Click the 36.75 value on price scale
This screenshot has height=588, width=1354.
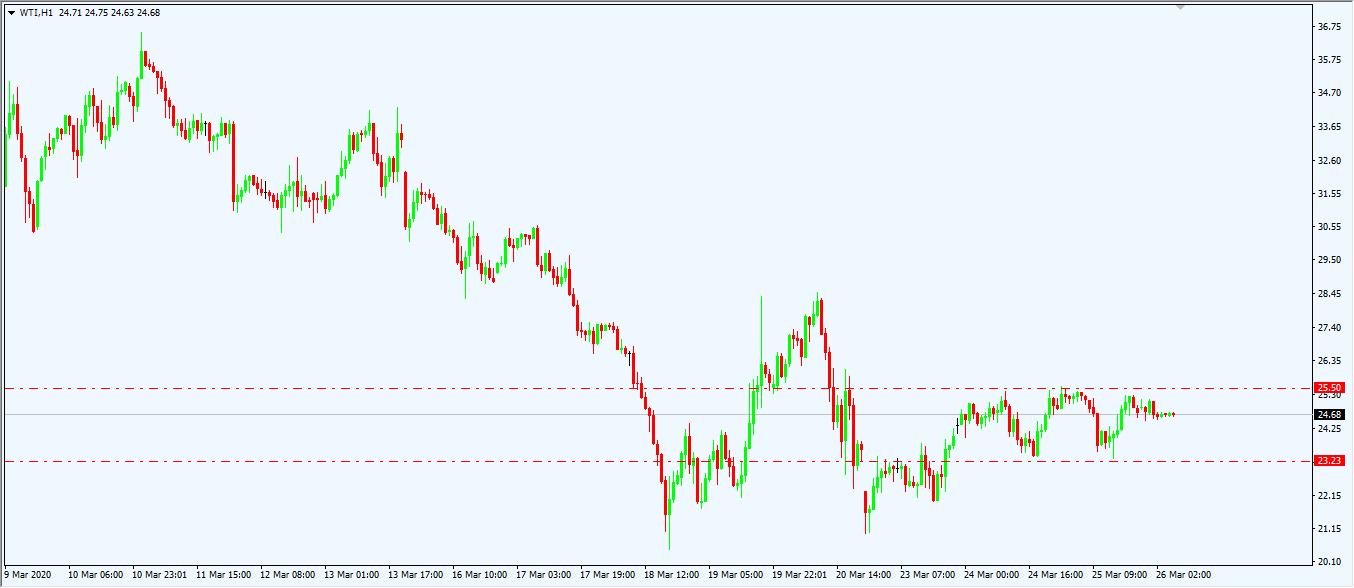[1329, 27]
